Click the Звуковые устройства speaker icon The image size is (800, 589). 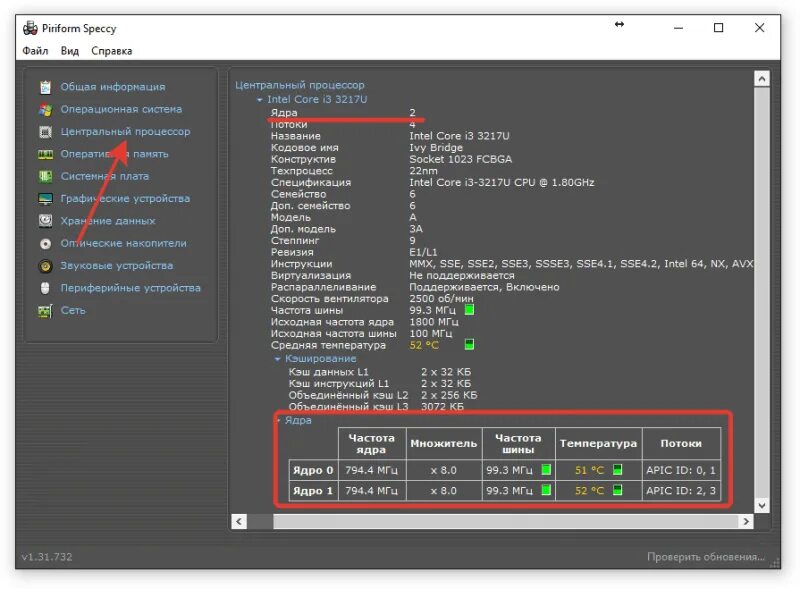click(x=45, y=266)
